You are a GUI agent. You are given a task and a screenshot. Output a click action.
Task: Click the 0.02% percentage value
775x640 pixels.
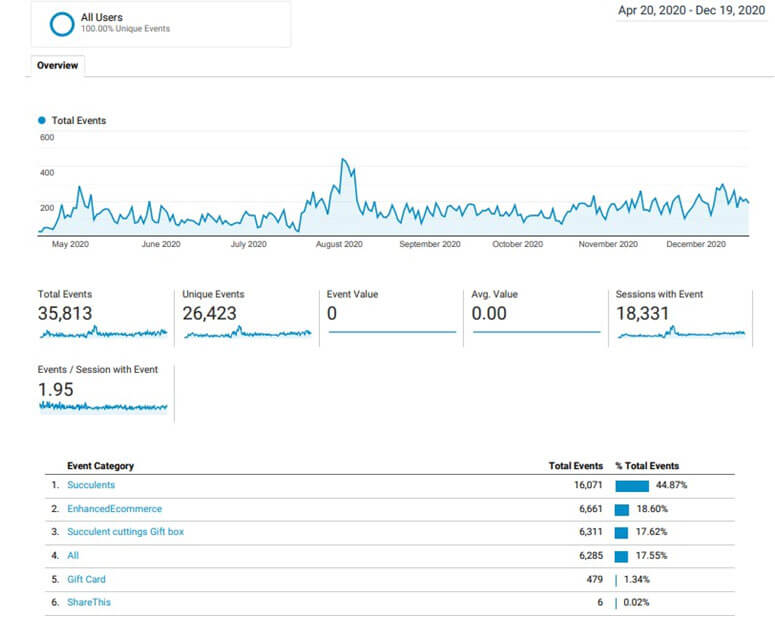click(x=636, y=602)
